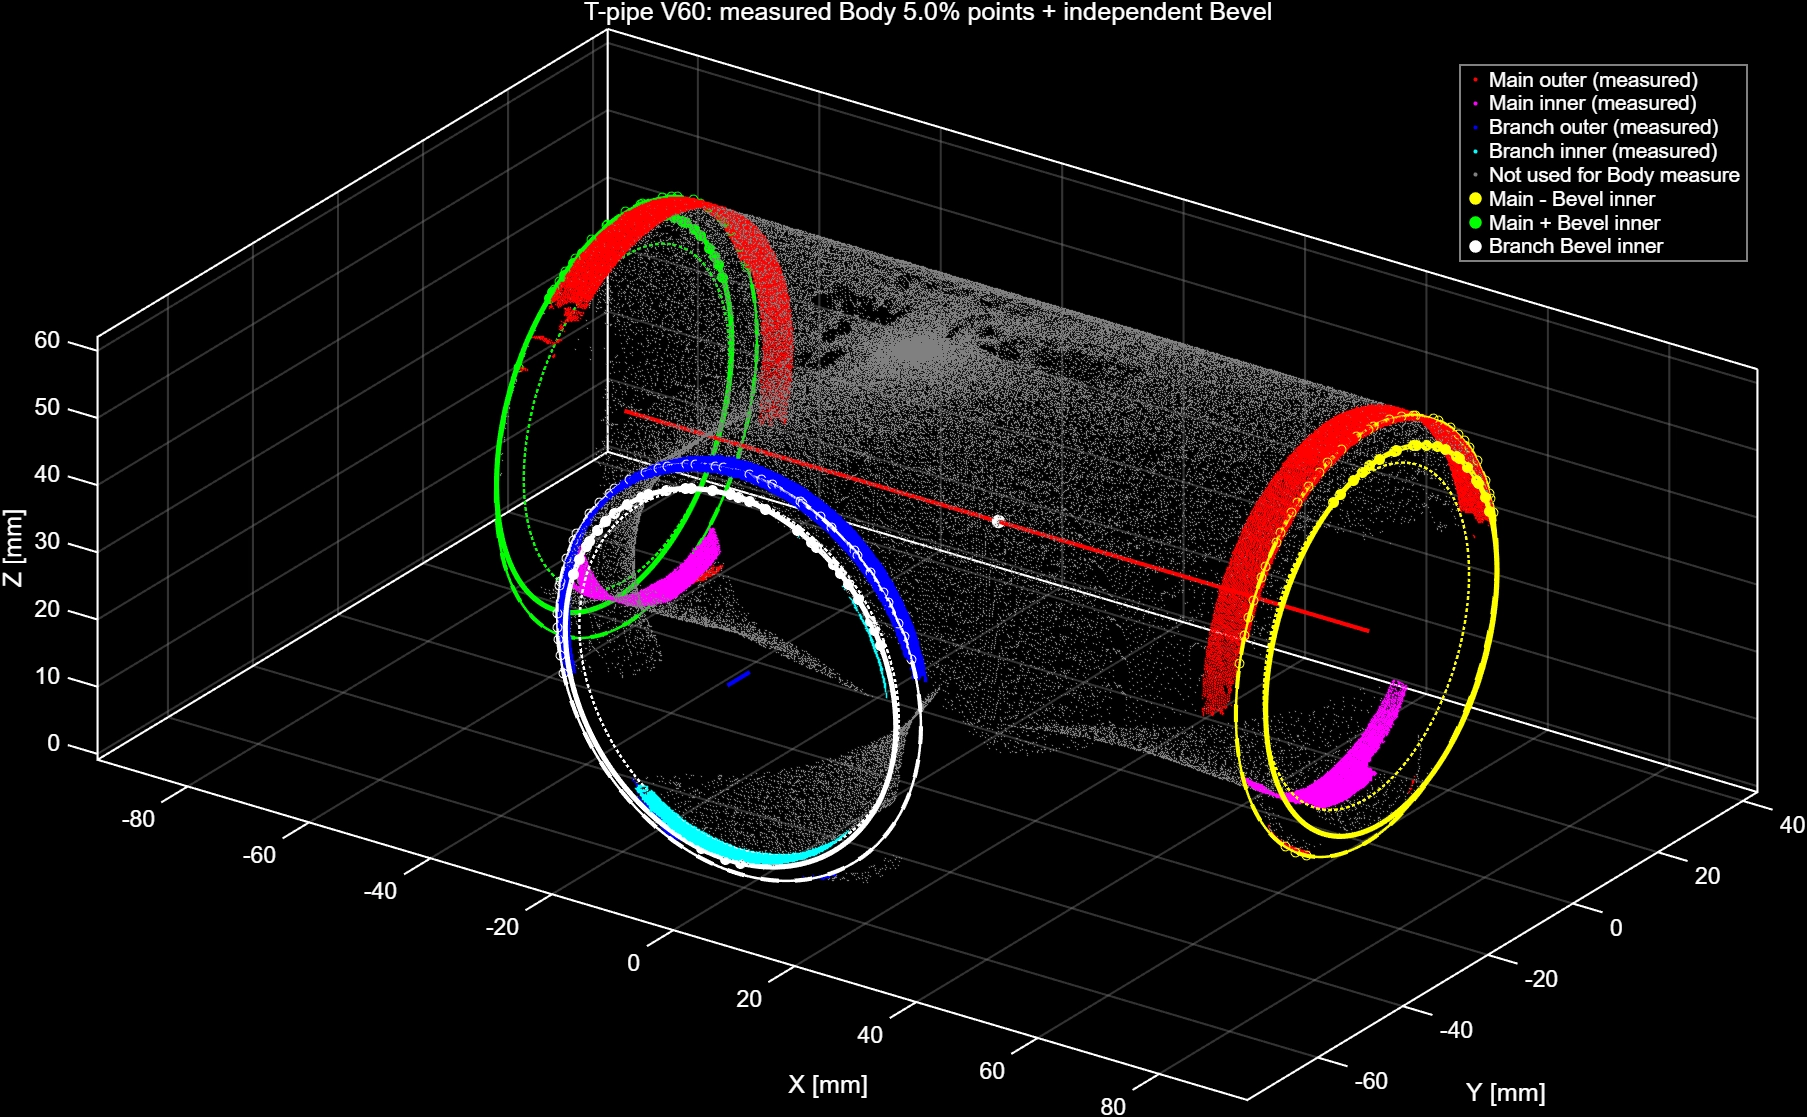Click the yellow marker beside 'Main - Bevel inner'
Screen dimensions: 1807x1117
coord(1475,199)
